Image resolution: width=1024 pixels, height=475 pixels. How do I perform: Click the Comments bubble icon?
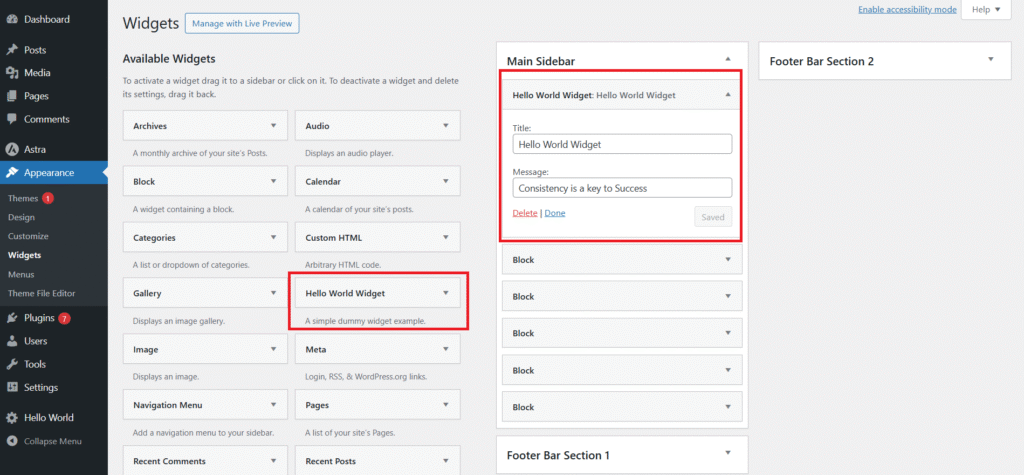12,119
